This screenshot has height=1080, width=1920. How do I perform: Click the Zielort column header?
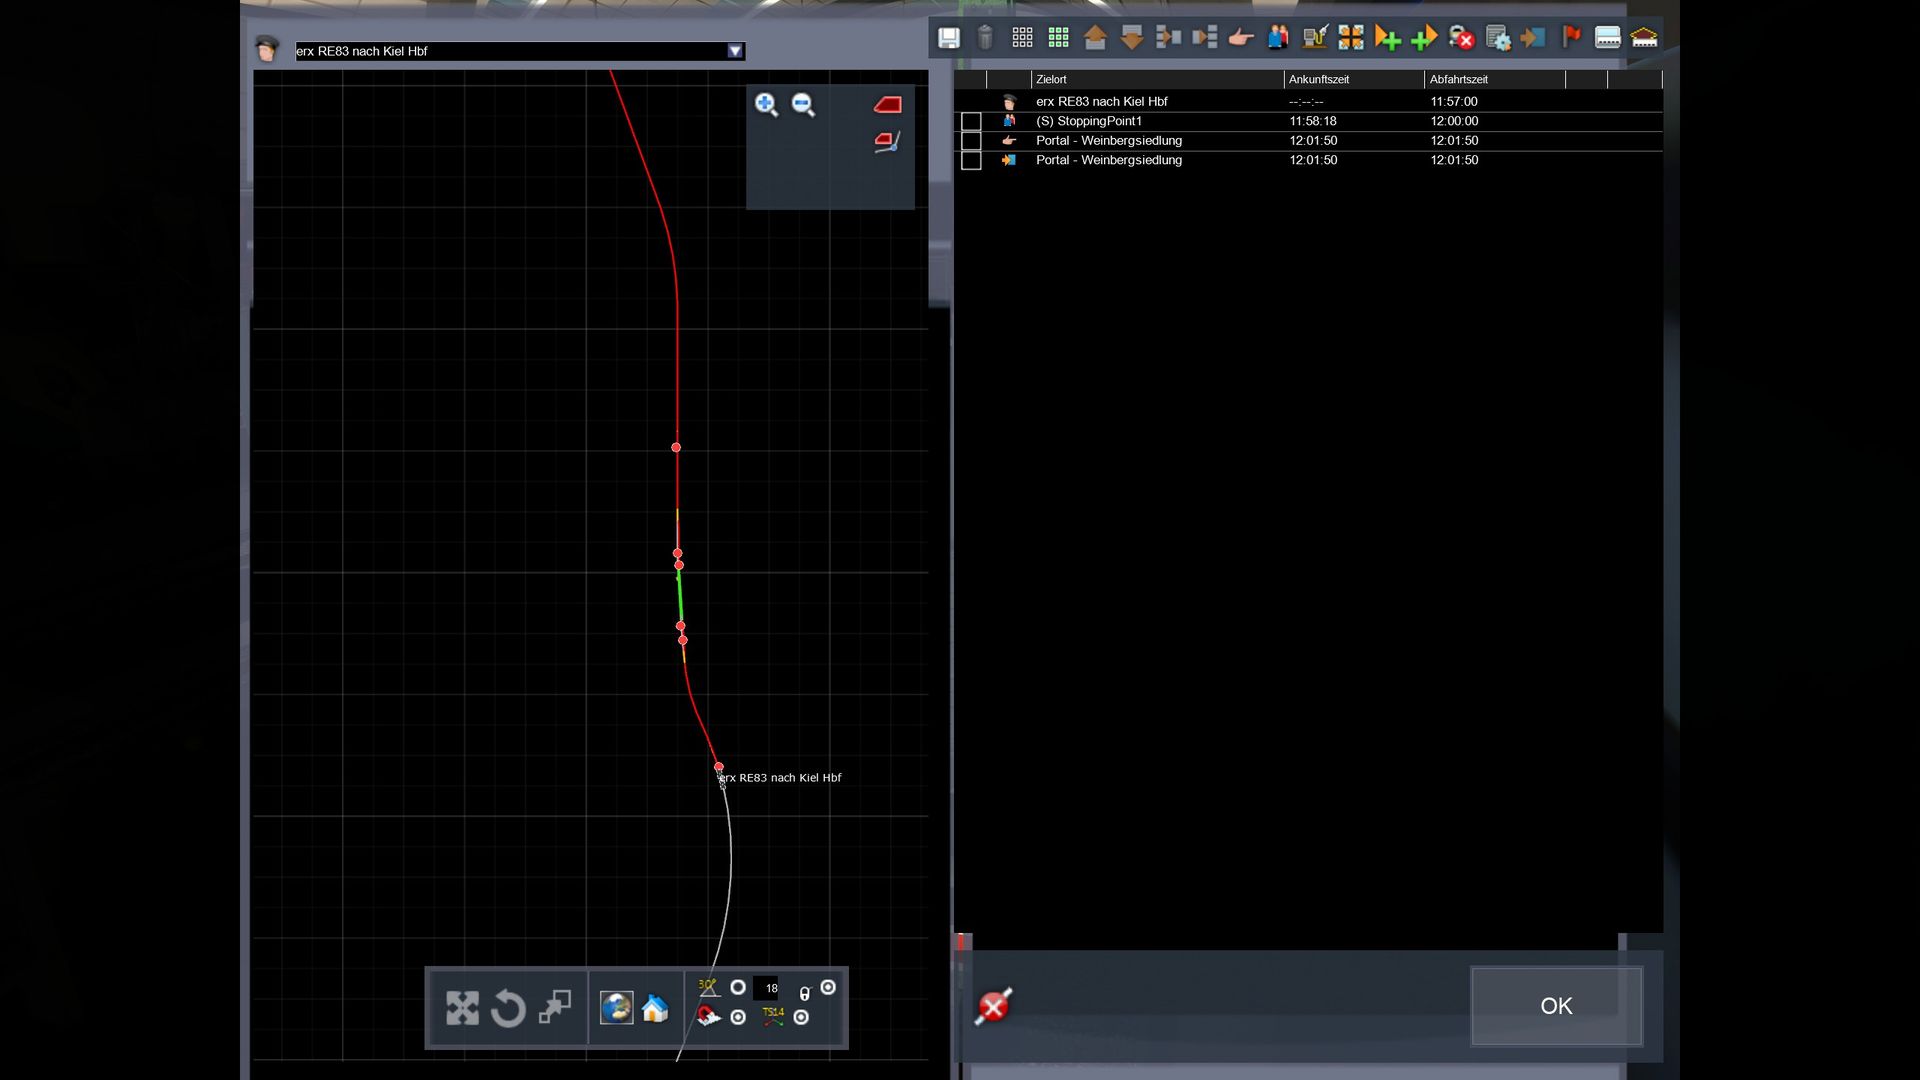(x=1051, y=79)
